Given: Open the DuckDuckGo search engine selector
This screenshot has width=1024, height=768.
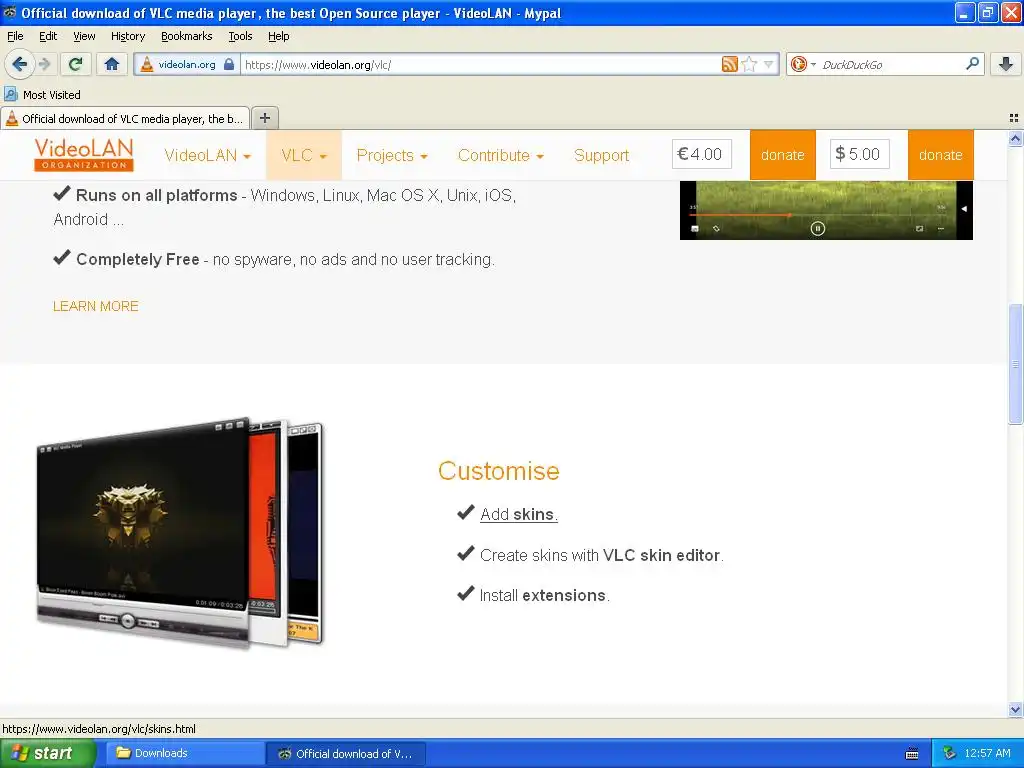Looking at the screenshot, I should [803, 64].
